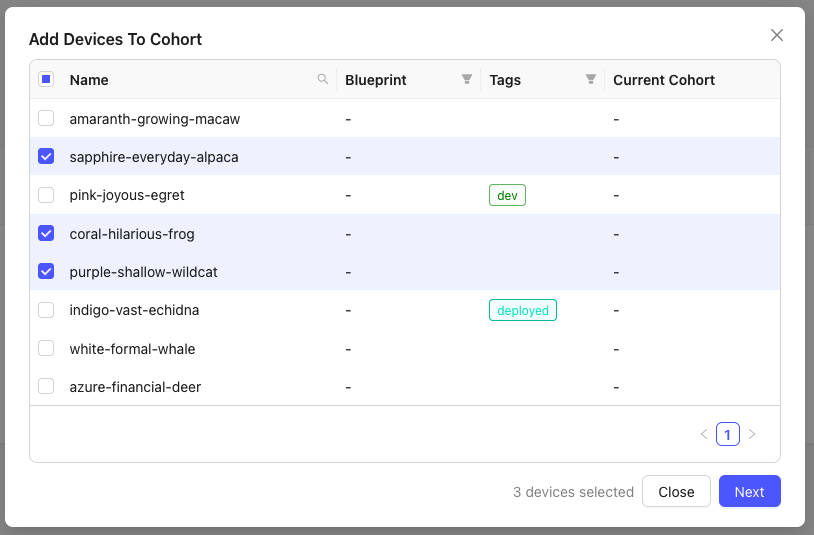
Task: Click the Tags column header
Action: [x=505, y=80]
